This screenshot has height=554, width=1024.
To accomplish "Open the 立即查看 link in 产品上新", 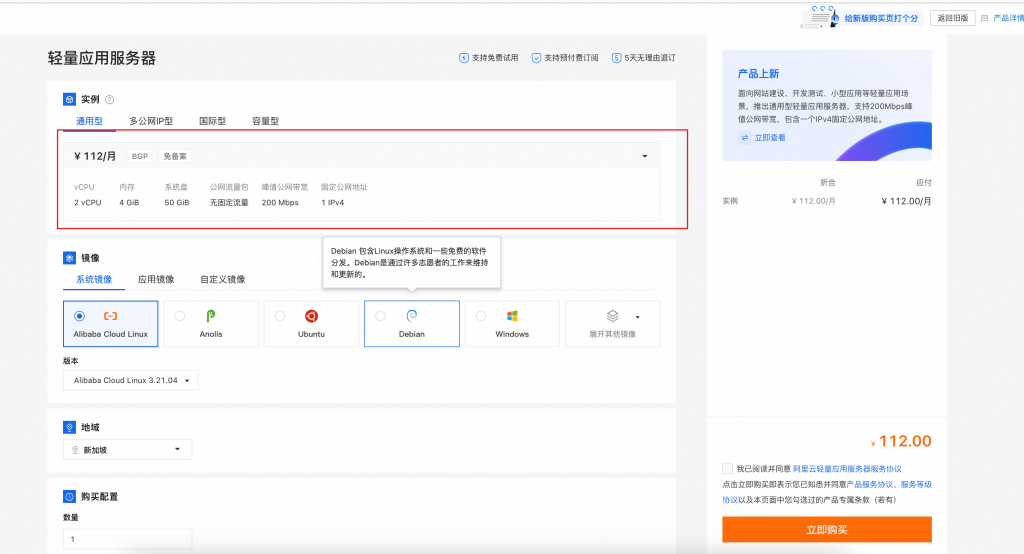I will click(x=769, y=138).
